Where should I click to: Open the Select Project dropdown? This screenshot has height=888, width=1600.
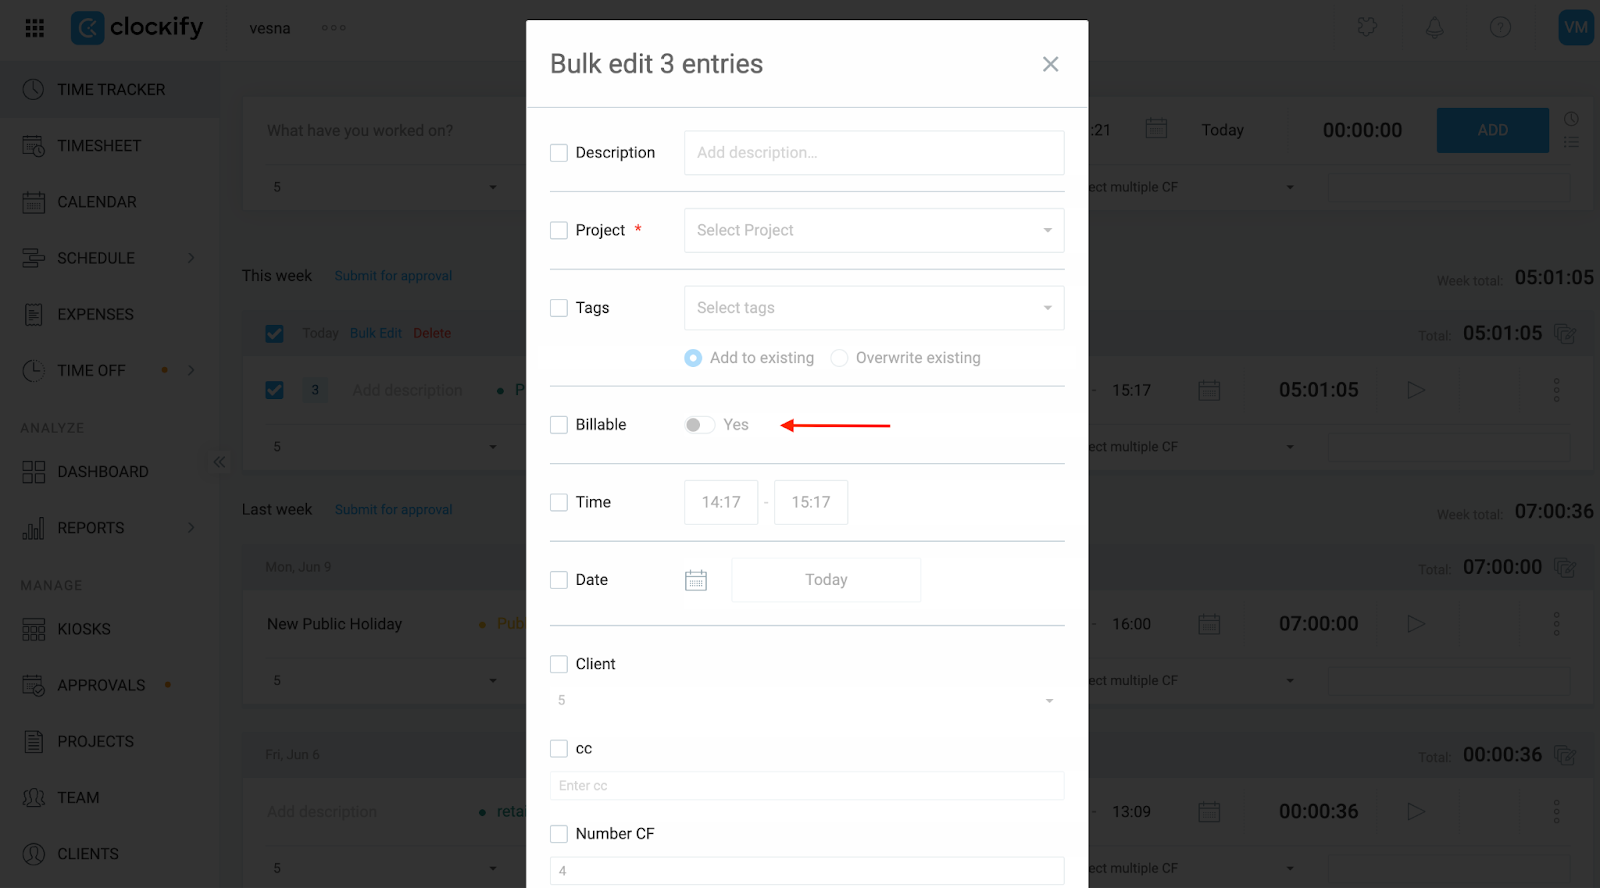click(x=874, y=230)
